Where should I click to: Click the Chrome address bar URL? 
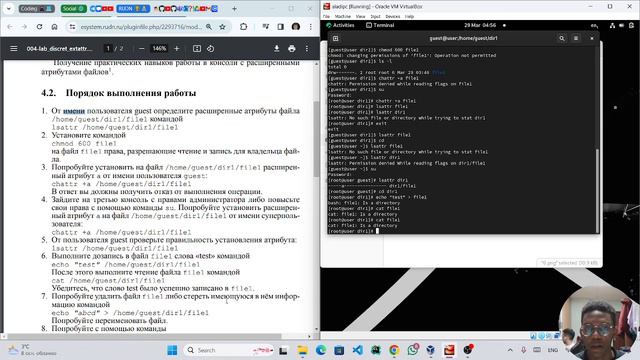pos(141,27)
